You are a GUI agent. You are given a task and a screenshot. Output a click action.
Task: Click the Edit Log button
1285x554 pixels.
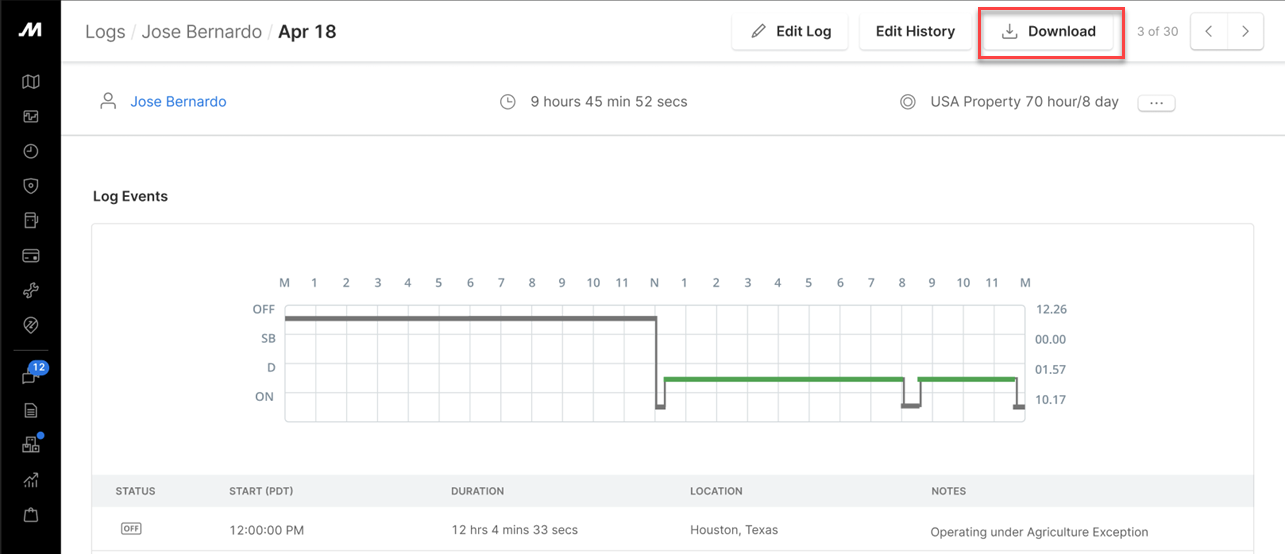[x=790, y=32]
